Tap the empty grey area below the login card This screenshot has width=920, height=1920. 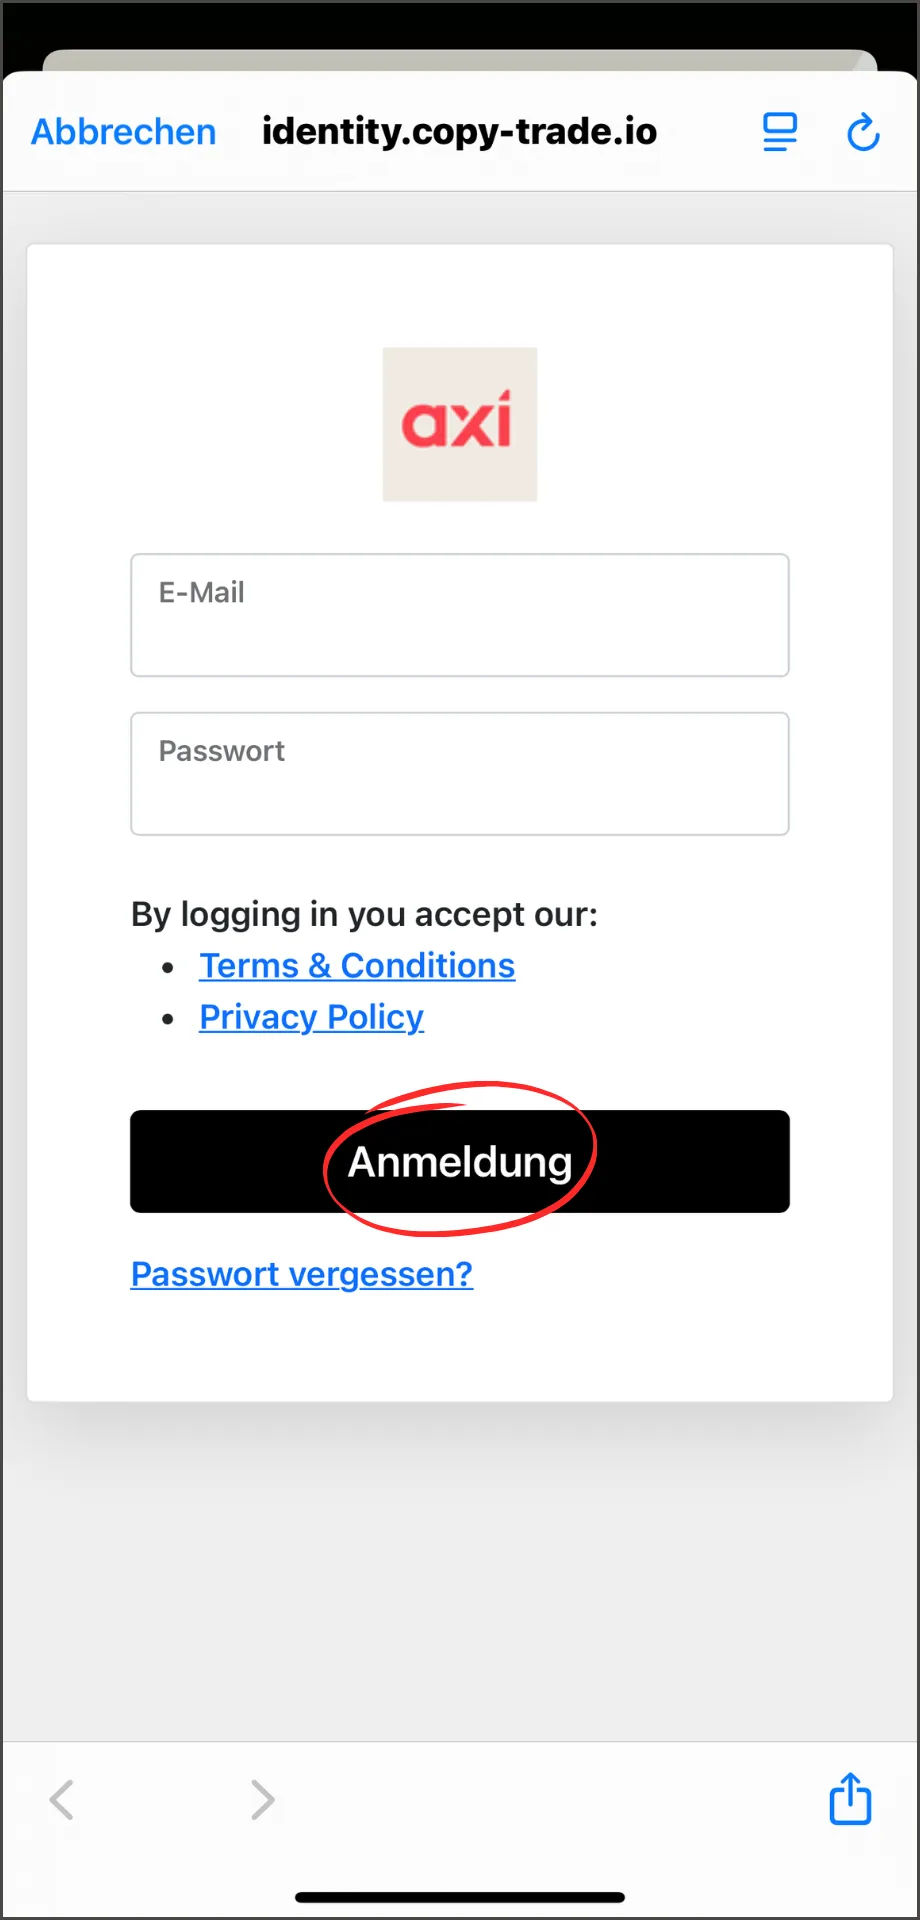460,1570
